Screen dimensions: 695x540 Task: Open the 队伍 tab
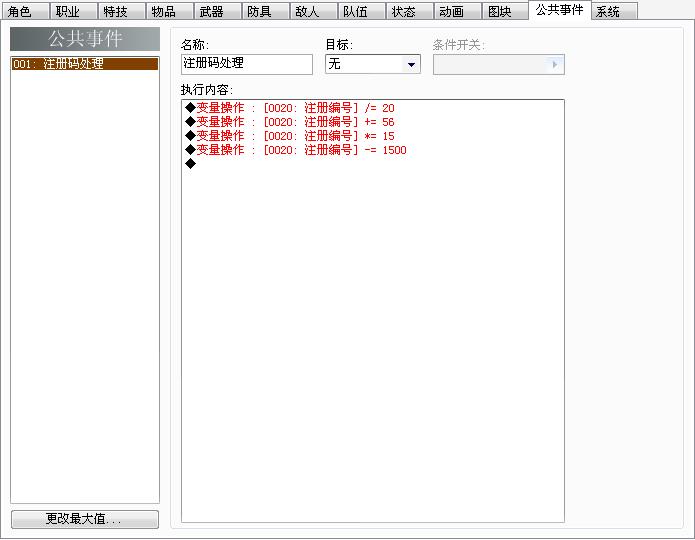coord(361,11)
